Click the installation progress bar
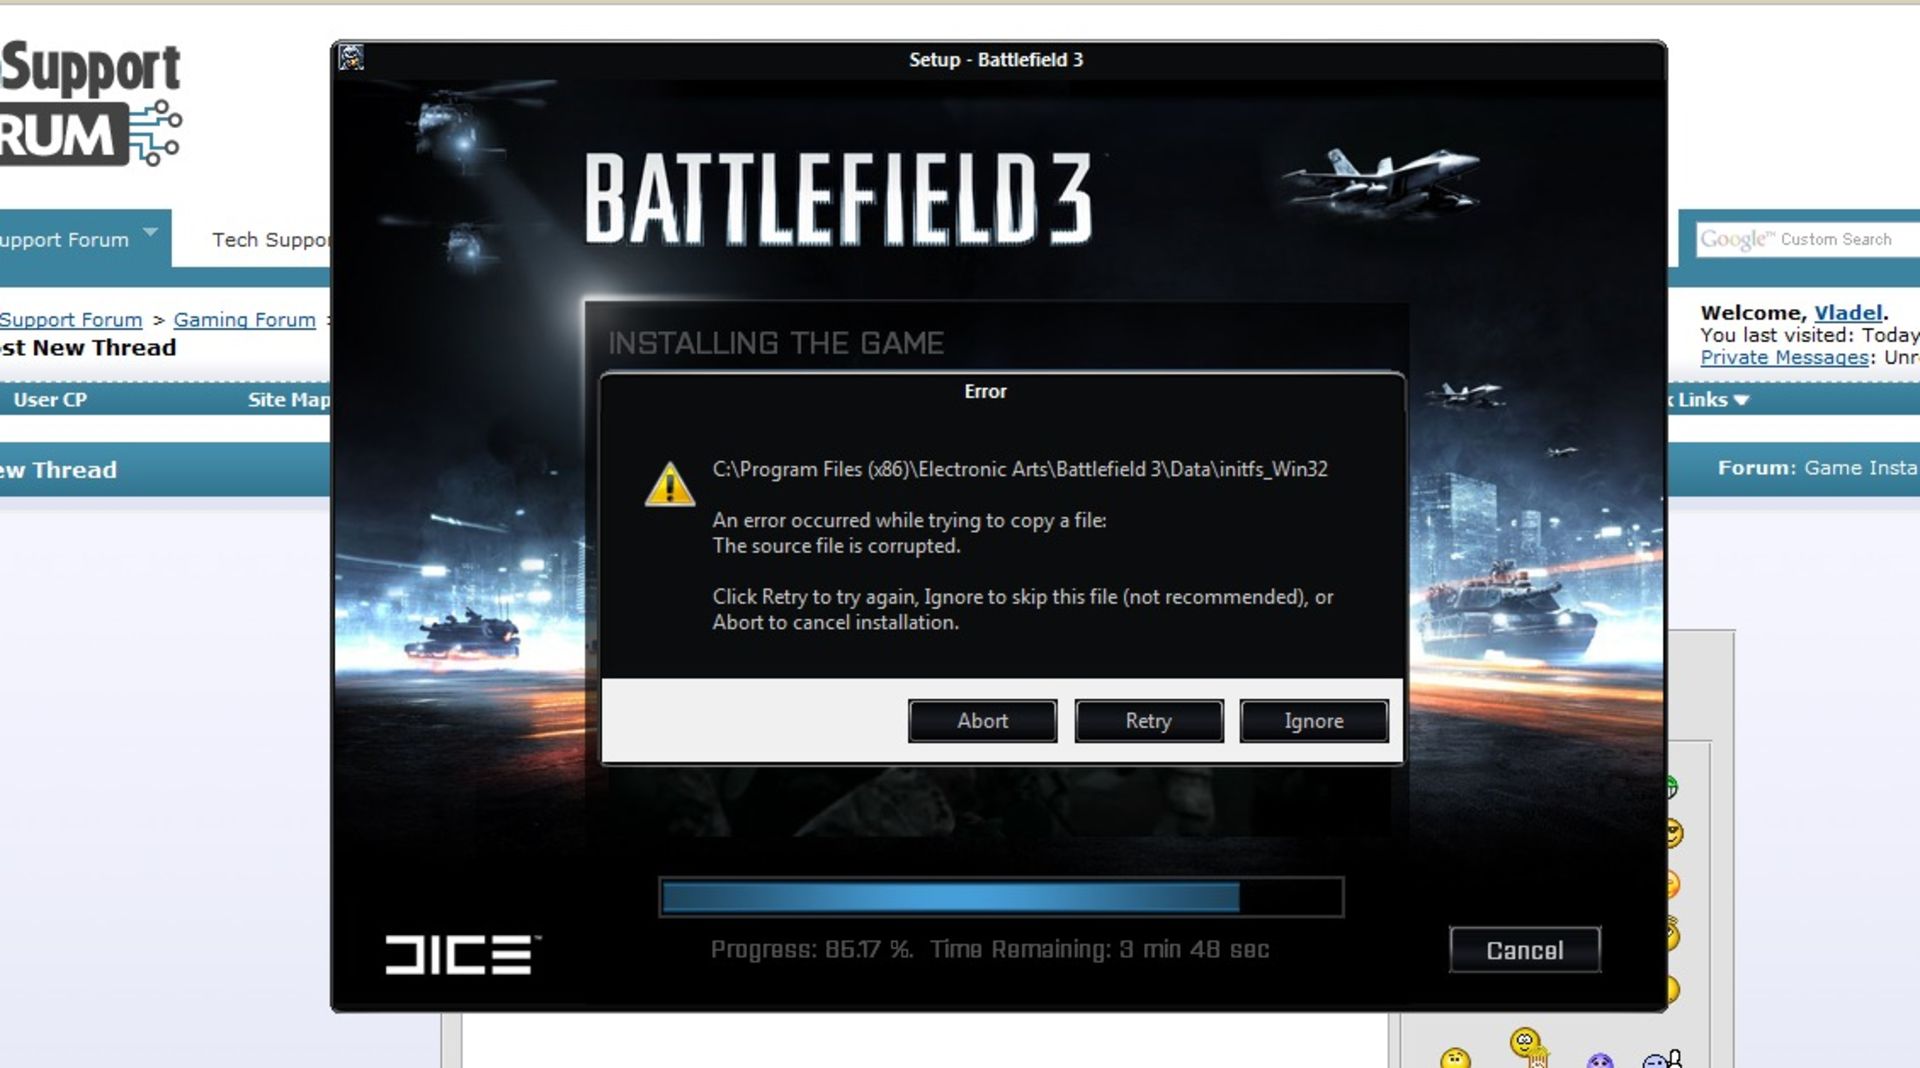 [1001, 897]
